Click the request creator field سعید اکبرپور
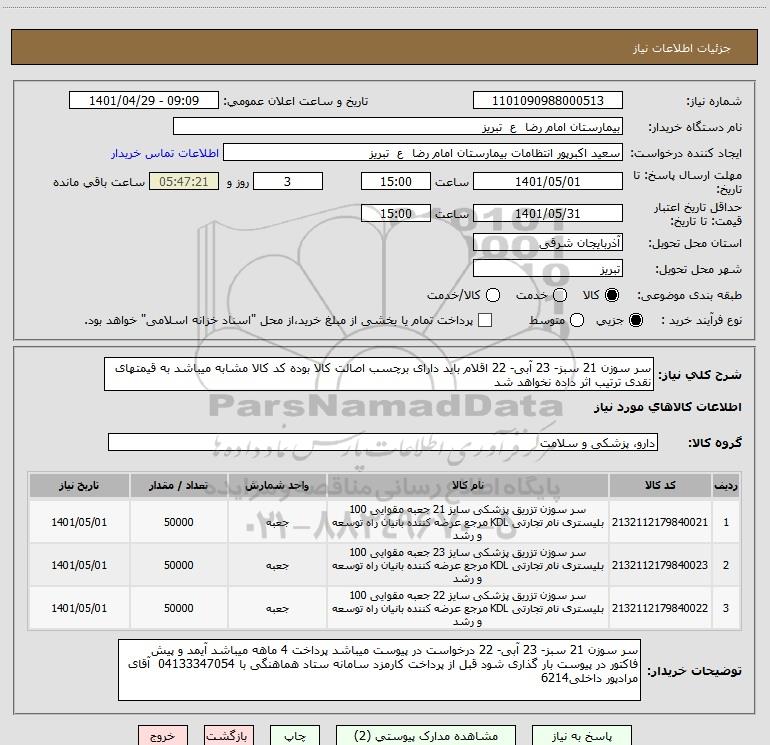Screen dimensions: 770x745 point(423,153)
